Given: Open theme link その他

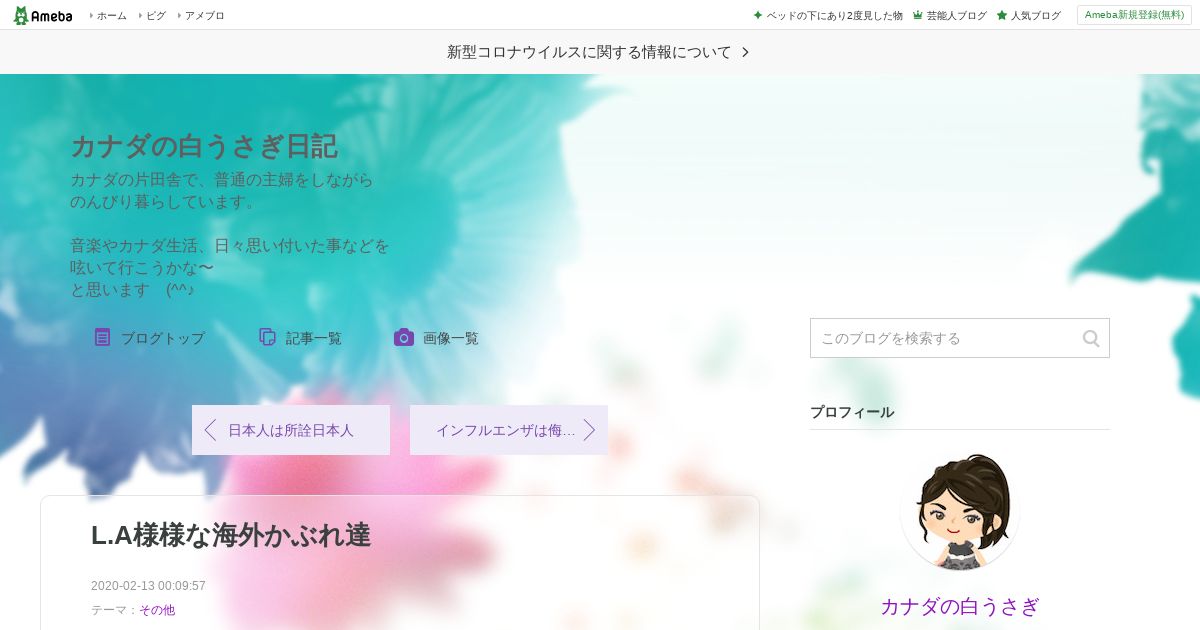Looking at the screenshot, I should click(157, 610).
